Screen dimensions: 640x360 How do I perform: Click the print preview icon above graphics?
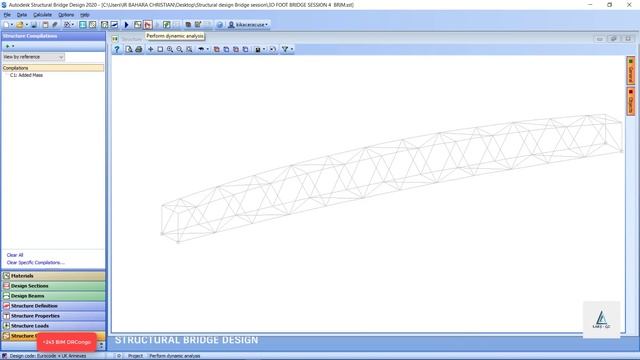tap(129, 49)
